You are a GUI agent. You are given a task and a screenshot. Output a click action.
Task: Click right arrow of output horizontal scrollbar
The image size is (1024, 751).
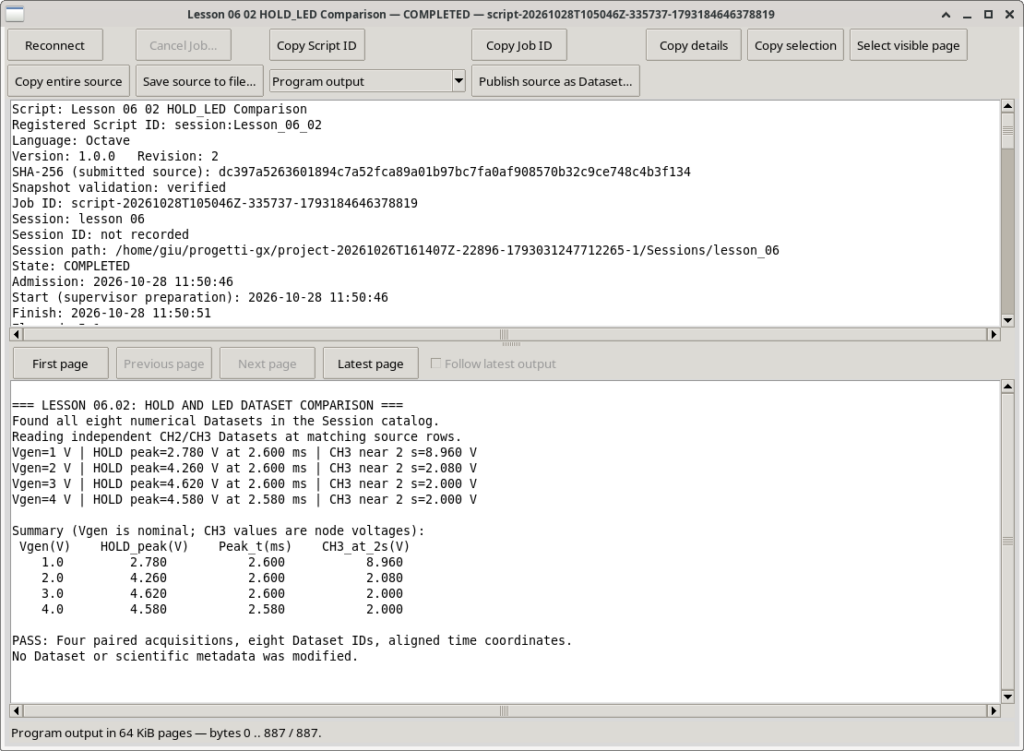click(x=993, y=711)
